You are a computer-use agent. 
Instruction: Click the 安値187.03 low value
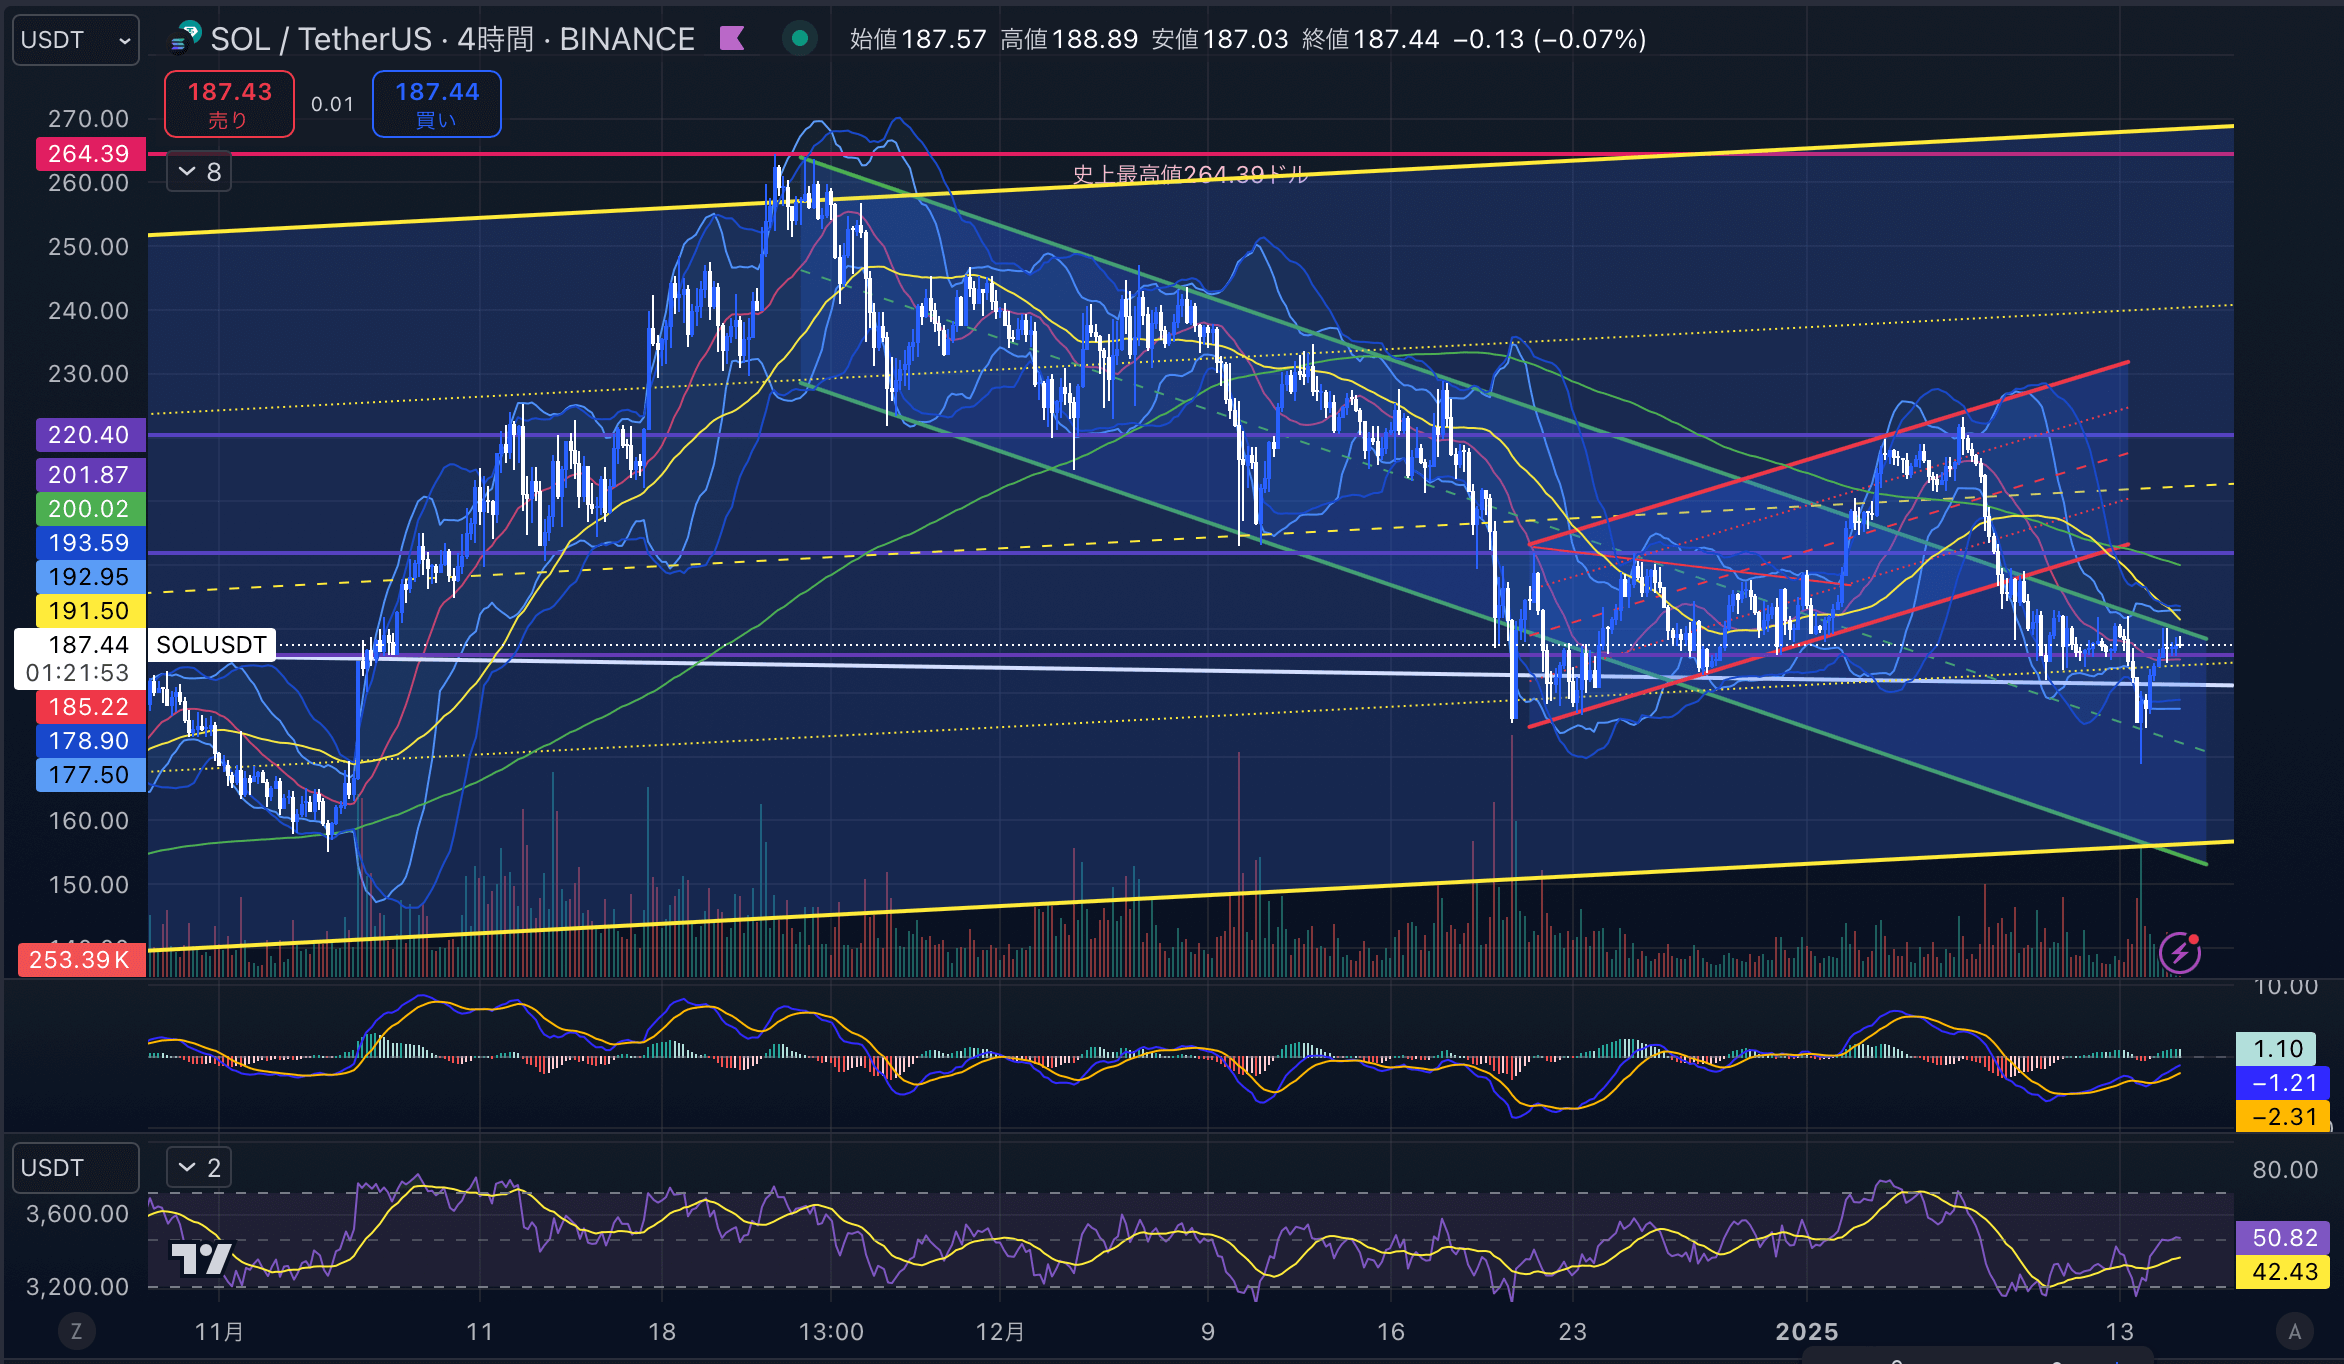point(1220,39)
